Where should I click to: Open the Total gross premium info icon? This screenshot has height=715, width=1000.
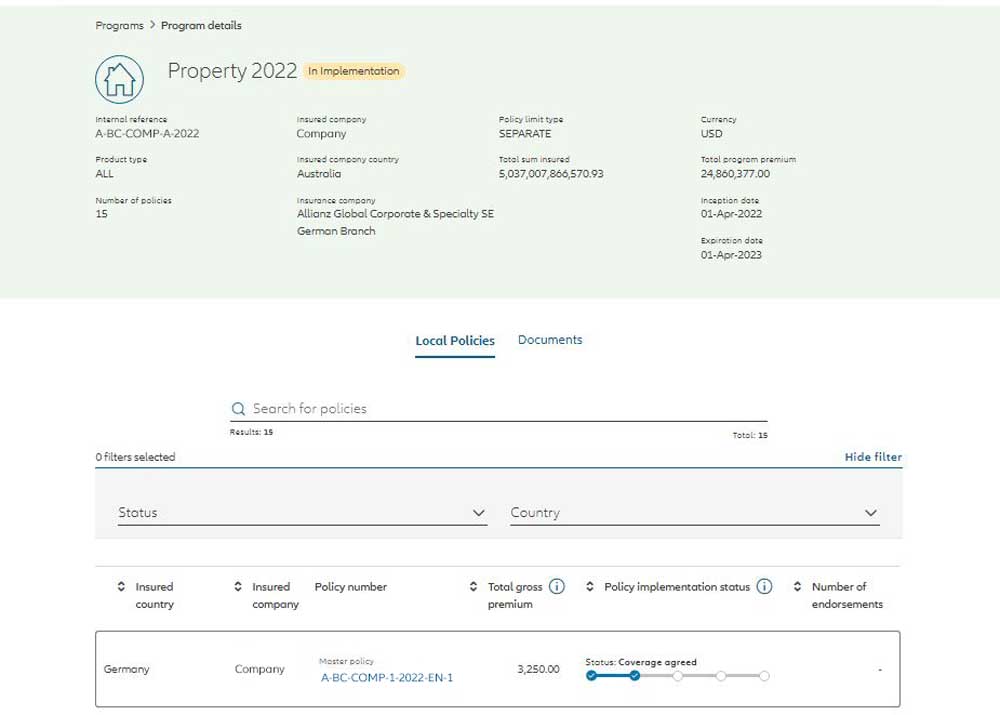557,586
